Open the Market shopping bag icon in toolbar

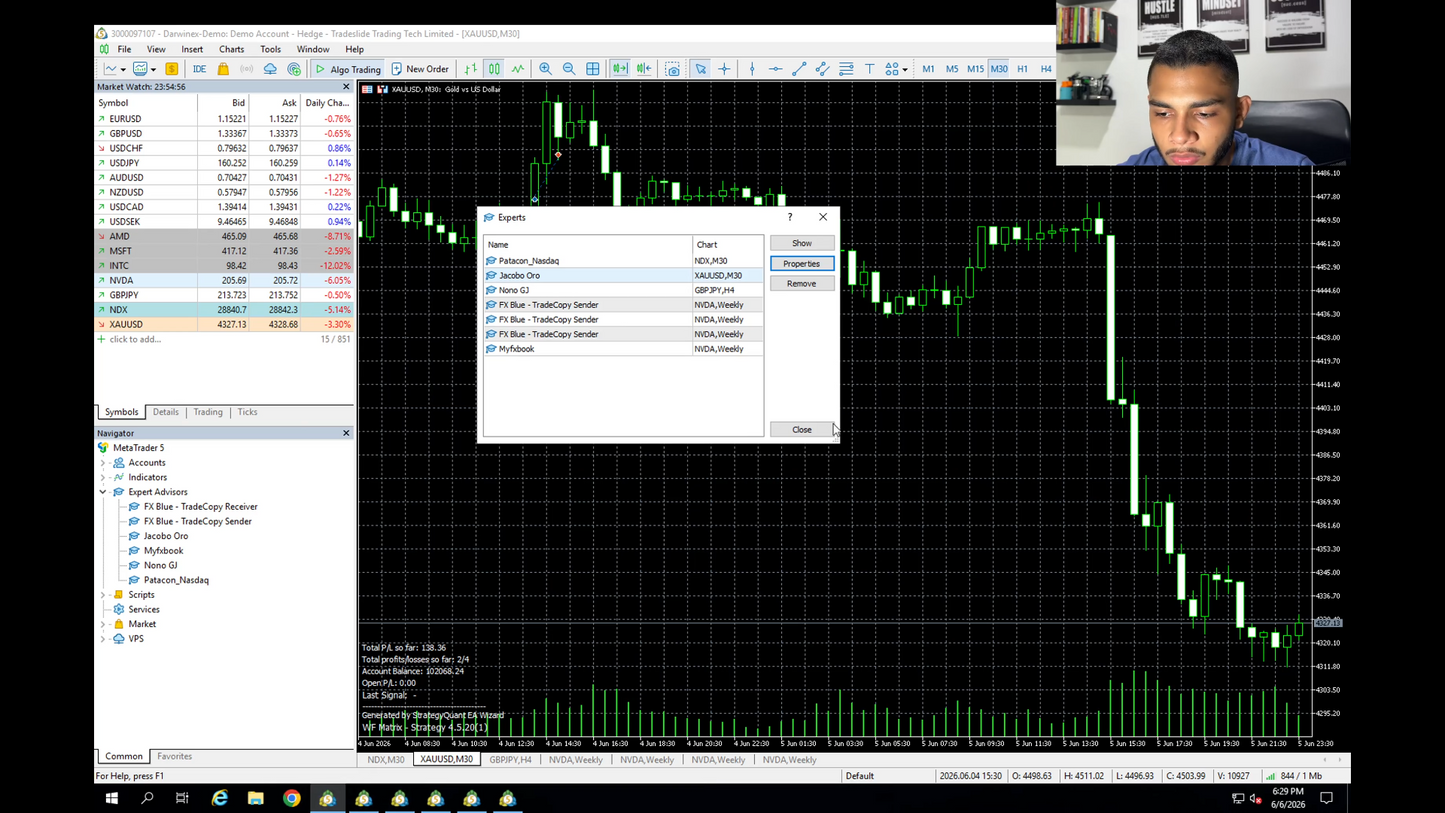pos(223,69)
